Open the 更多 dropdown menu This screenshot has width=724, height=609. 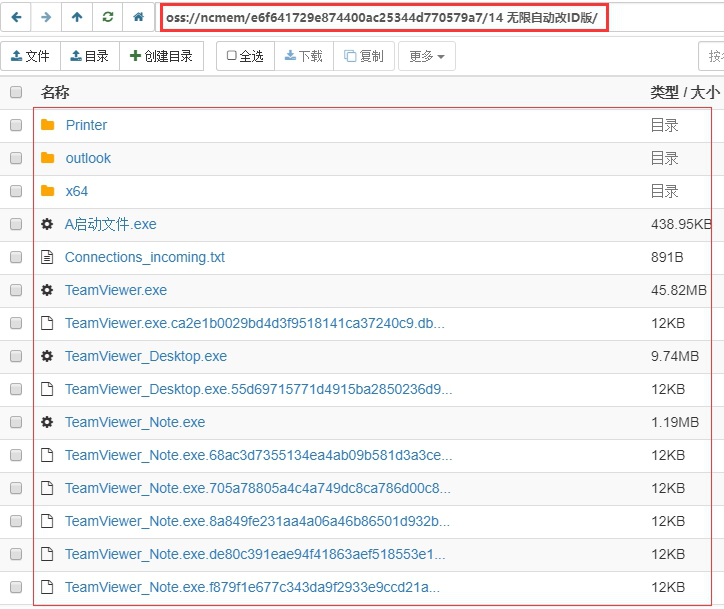(x=427, y=56)
